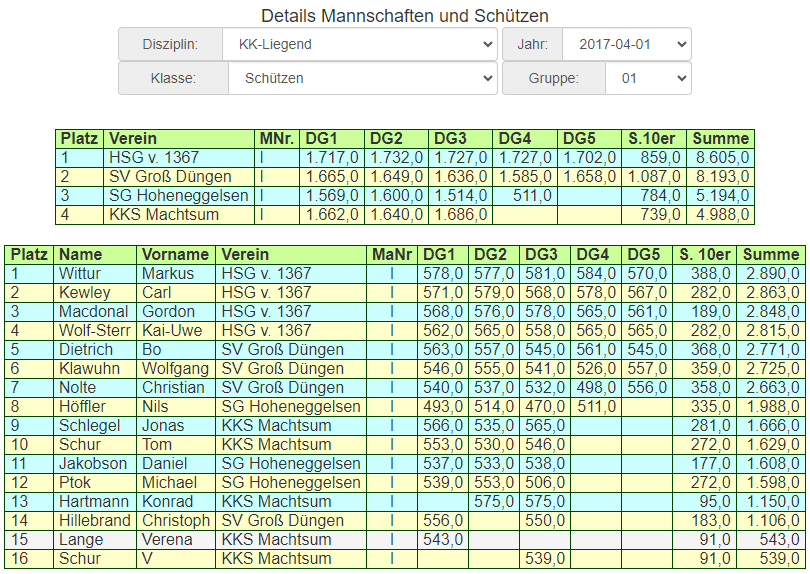Select the shooter name Kewley
Screen dimensions: 810x574
[x=83, y=293]
